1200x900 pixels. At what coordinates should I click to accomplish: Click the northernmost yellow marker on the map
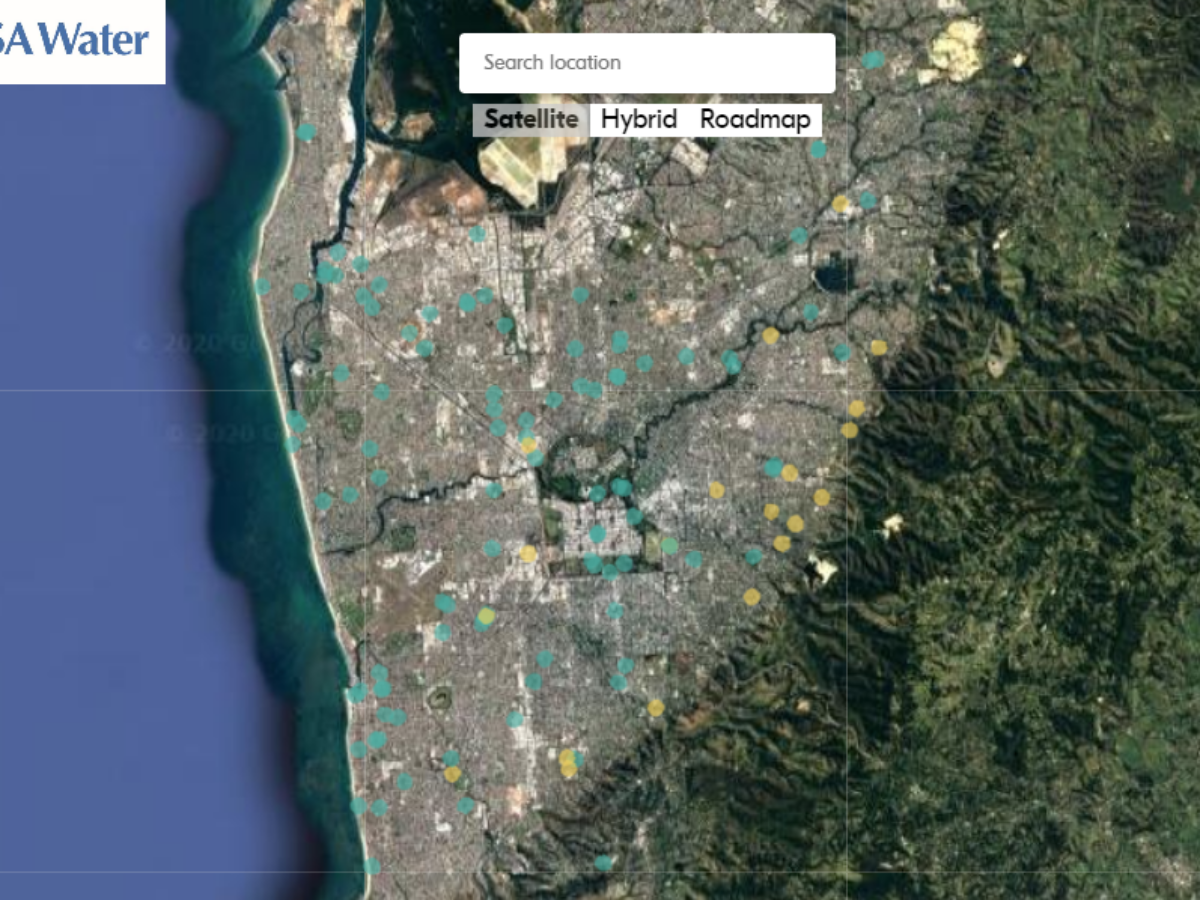click(x=841, y=204)
